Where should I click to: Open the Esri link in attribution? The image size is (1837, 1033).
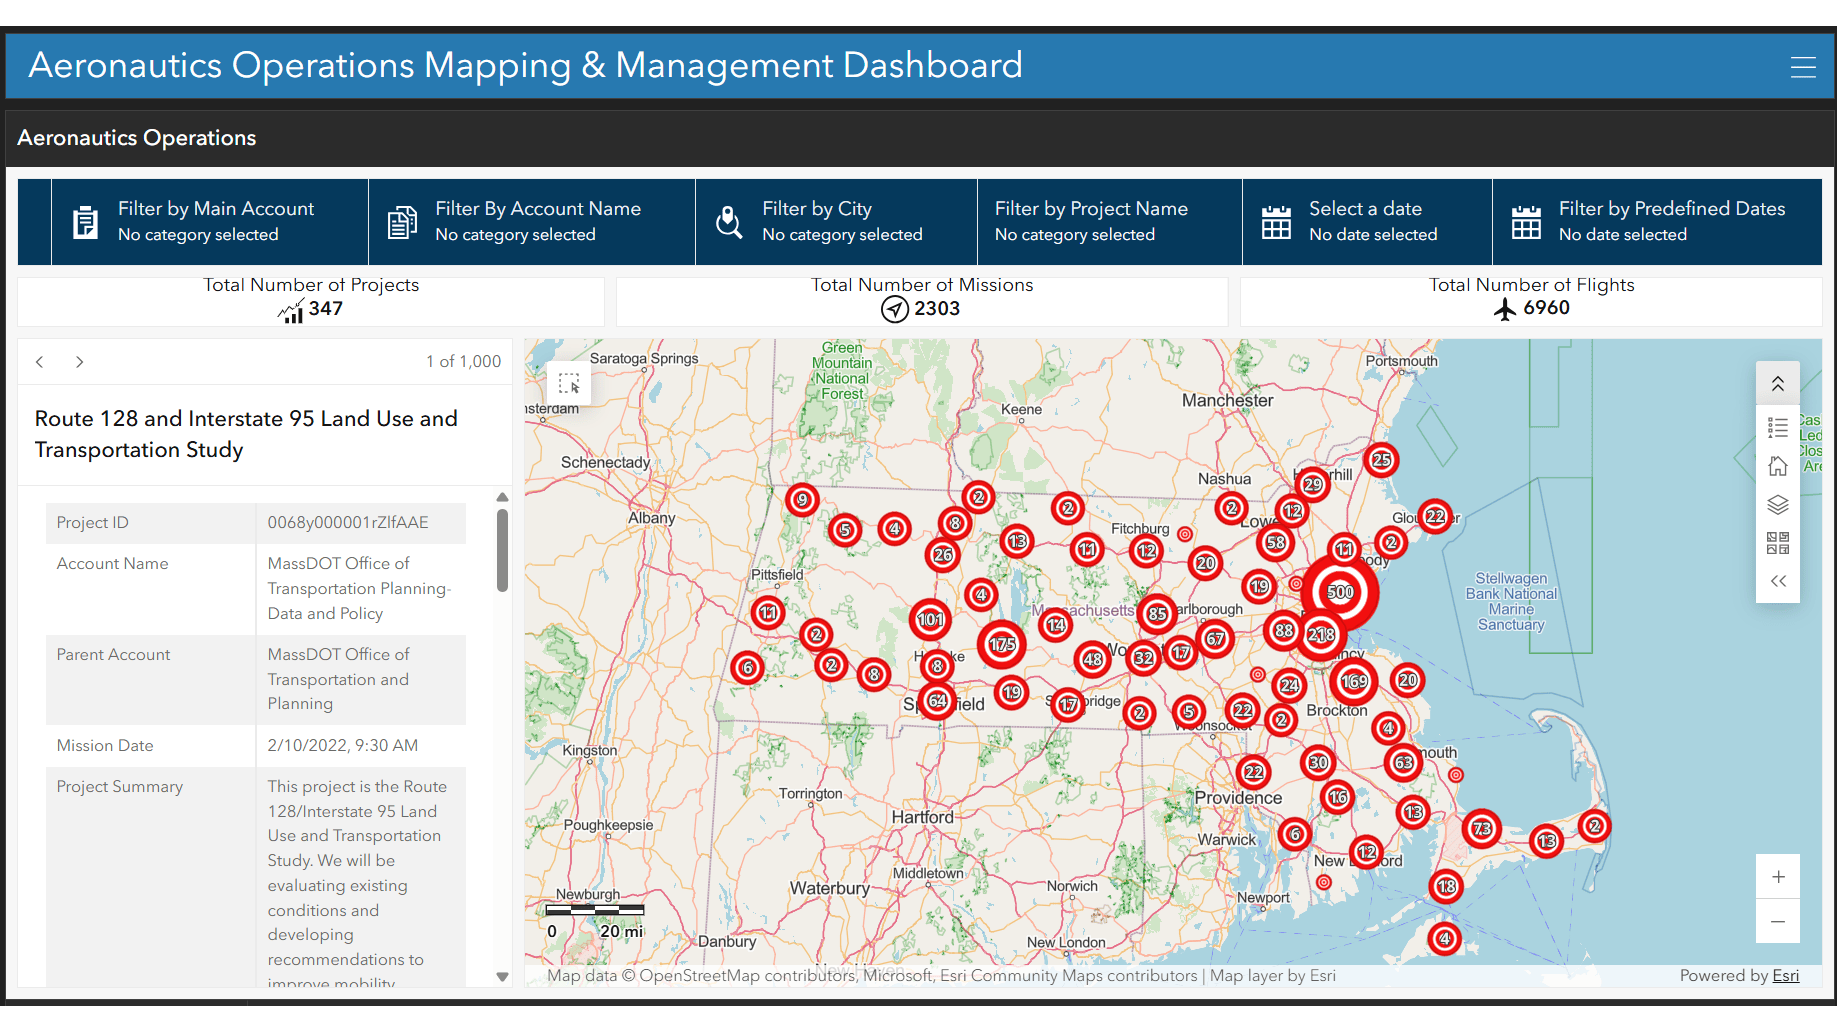[x=1785, y=976]
